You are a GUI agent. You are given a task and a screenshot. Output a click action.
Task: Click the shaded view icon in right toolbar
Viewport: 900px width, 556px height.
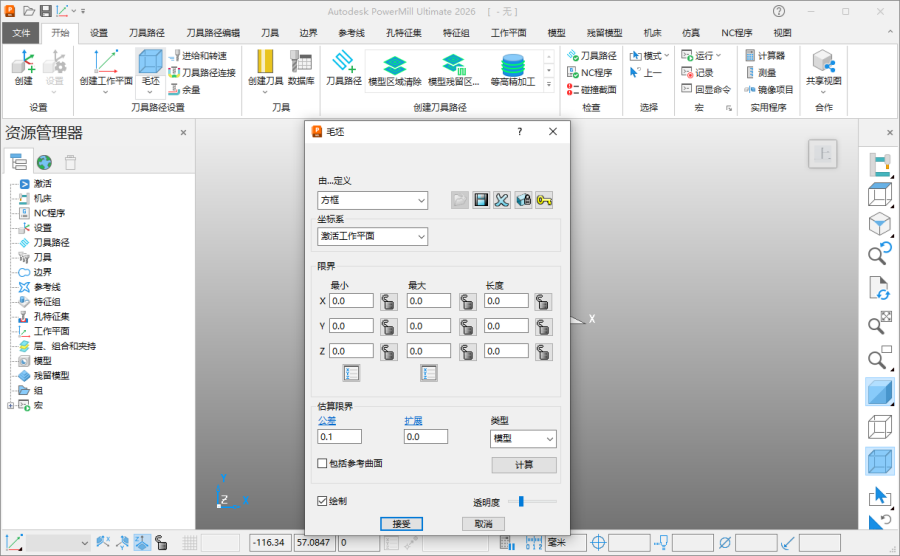click(879, 392)
